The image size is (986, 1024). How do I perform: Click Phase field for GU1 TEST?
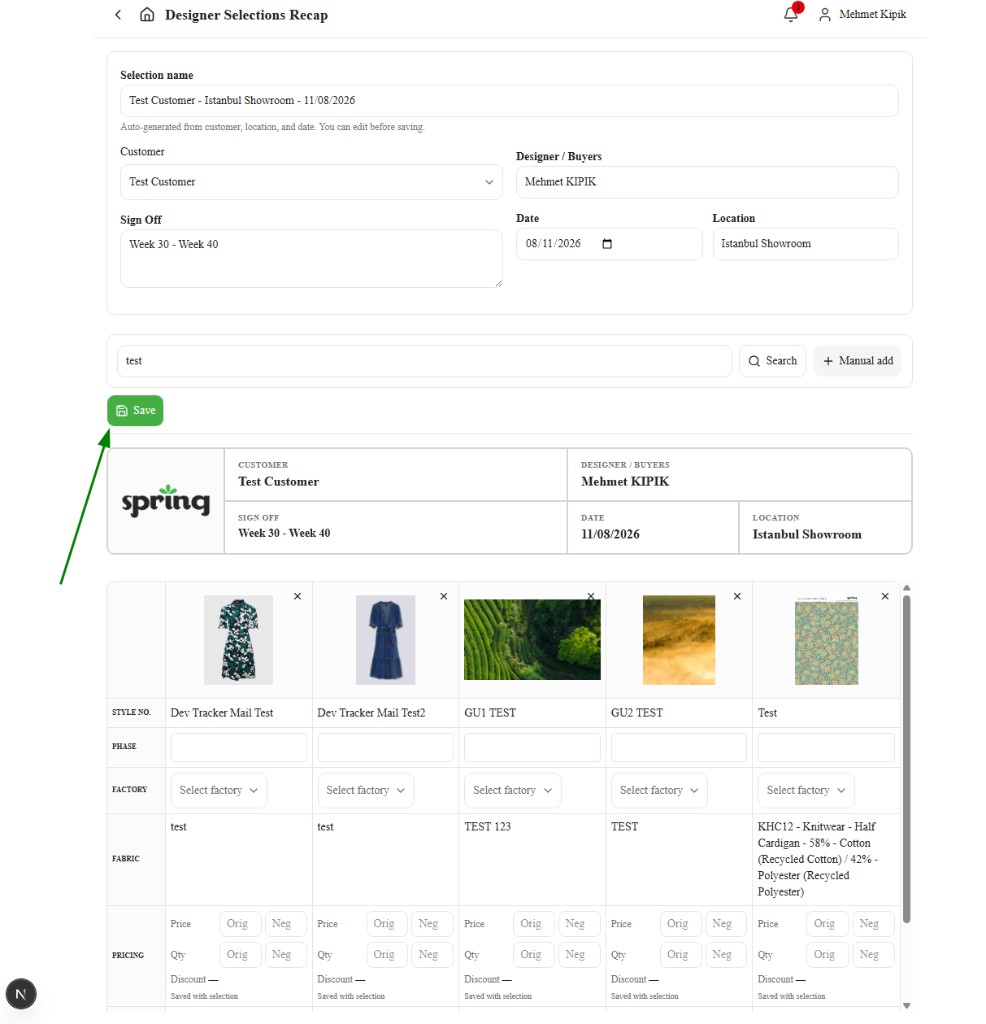(532, 746)
